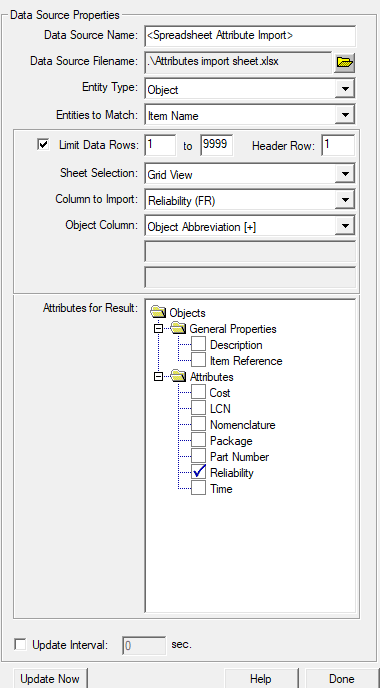This screenshot has height=688, width=380.
Task: Check the Cost attribute box
Action: 199,392
